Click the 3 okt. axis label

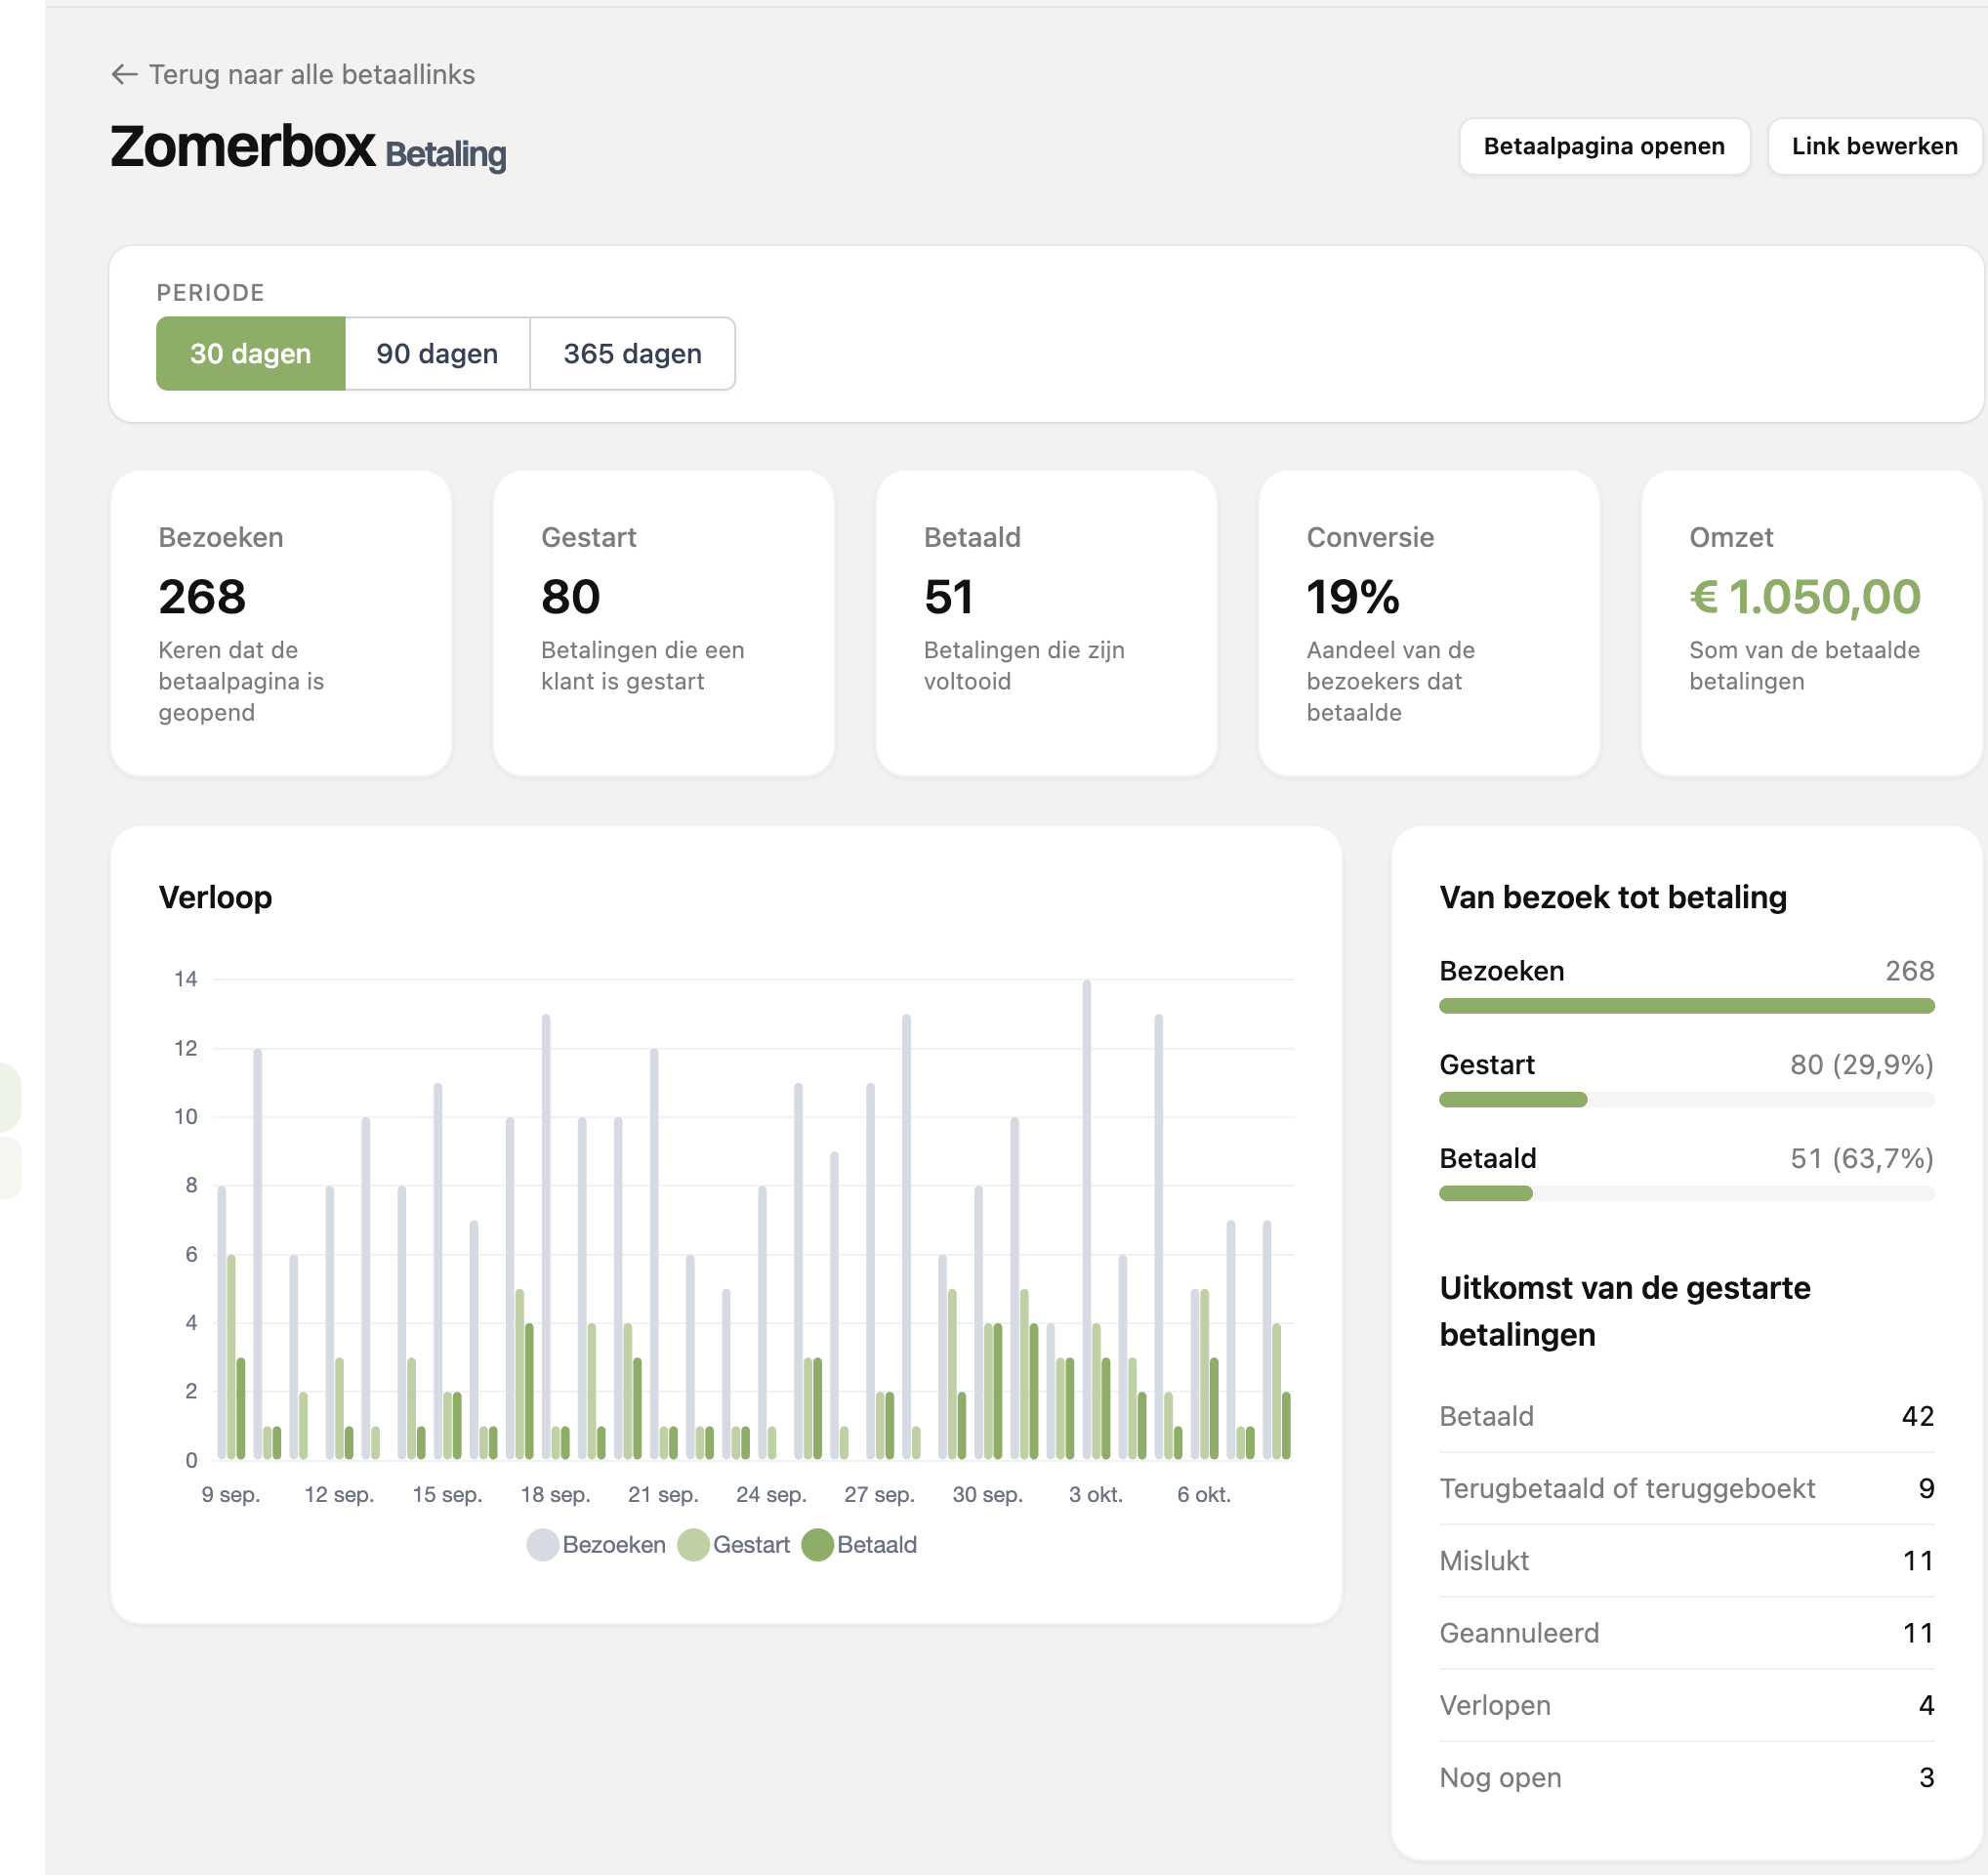pos(1095,1494)
